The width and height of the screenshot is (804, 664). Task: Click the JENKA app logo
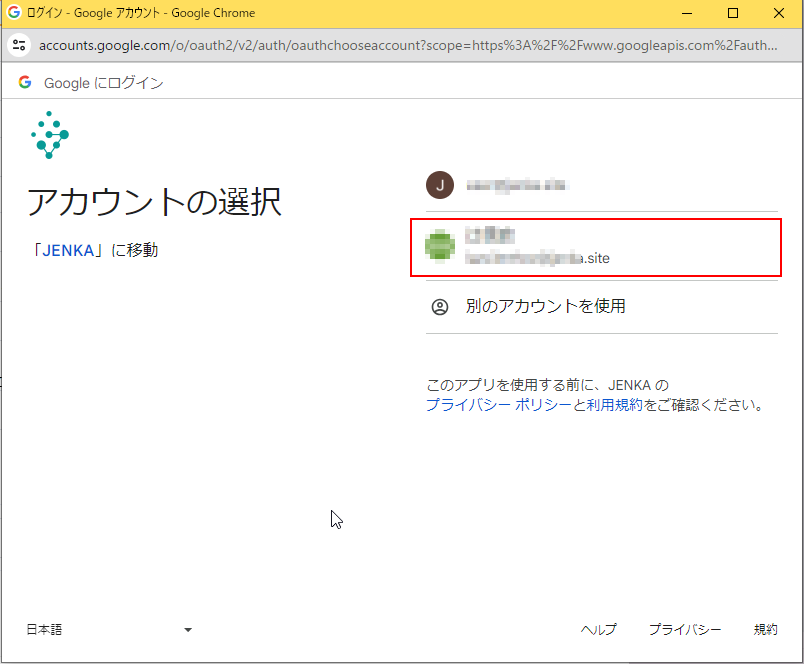click(50, 135)
